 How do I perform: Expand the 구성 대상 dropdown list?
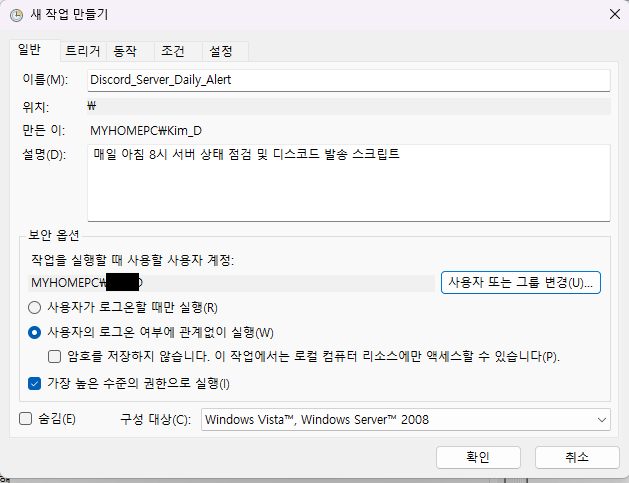click(x=405, y=420)
